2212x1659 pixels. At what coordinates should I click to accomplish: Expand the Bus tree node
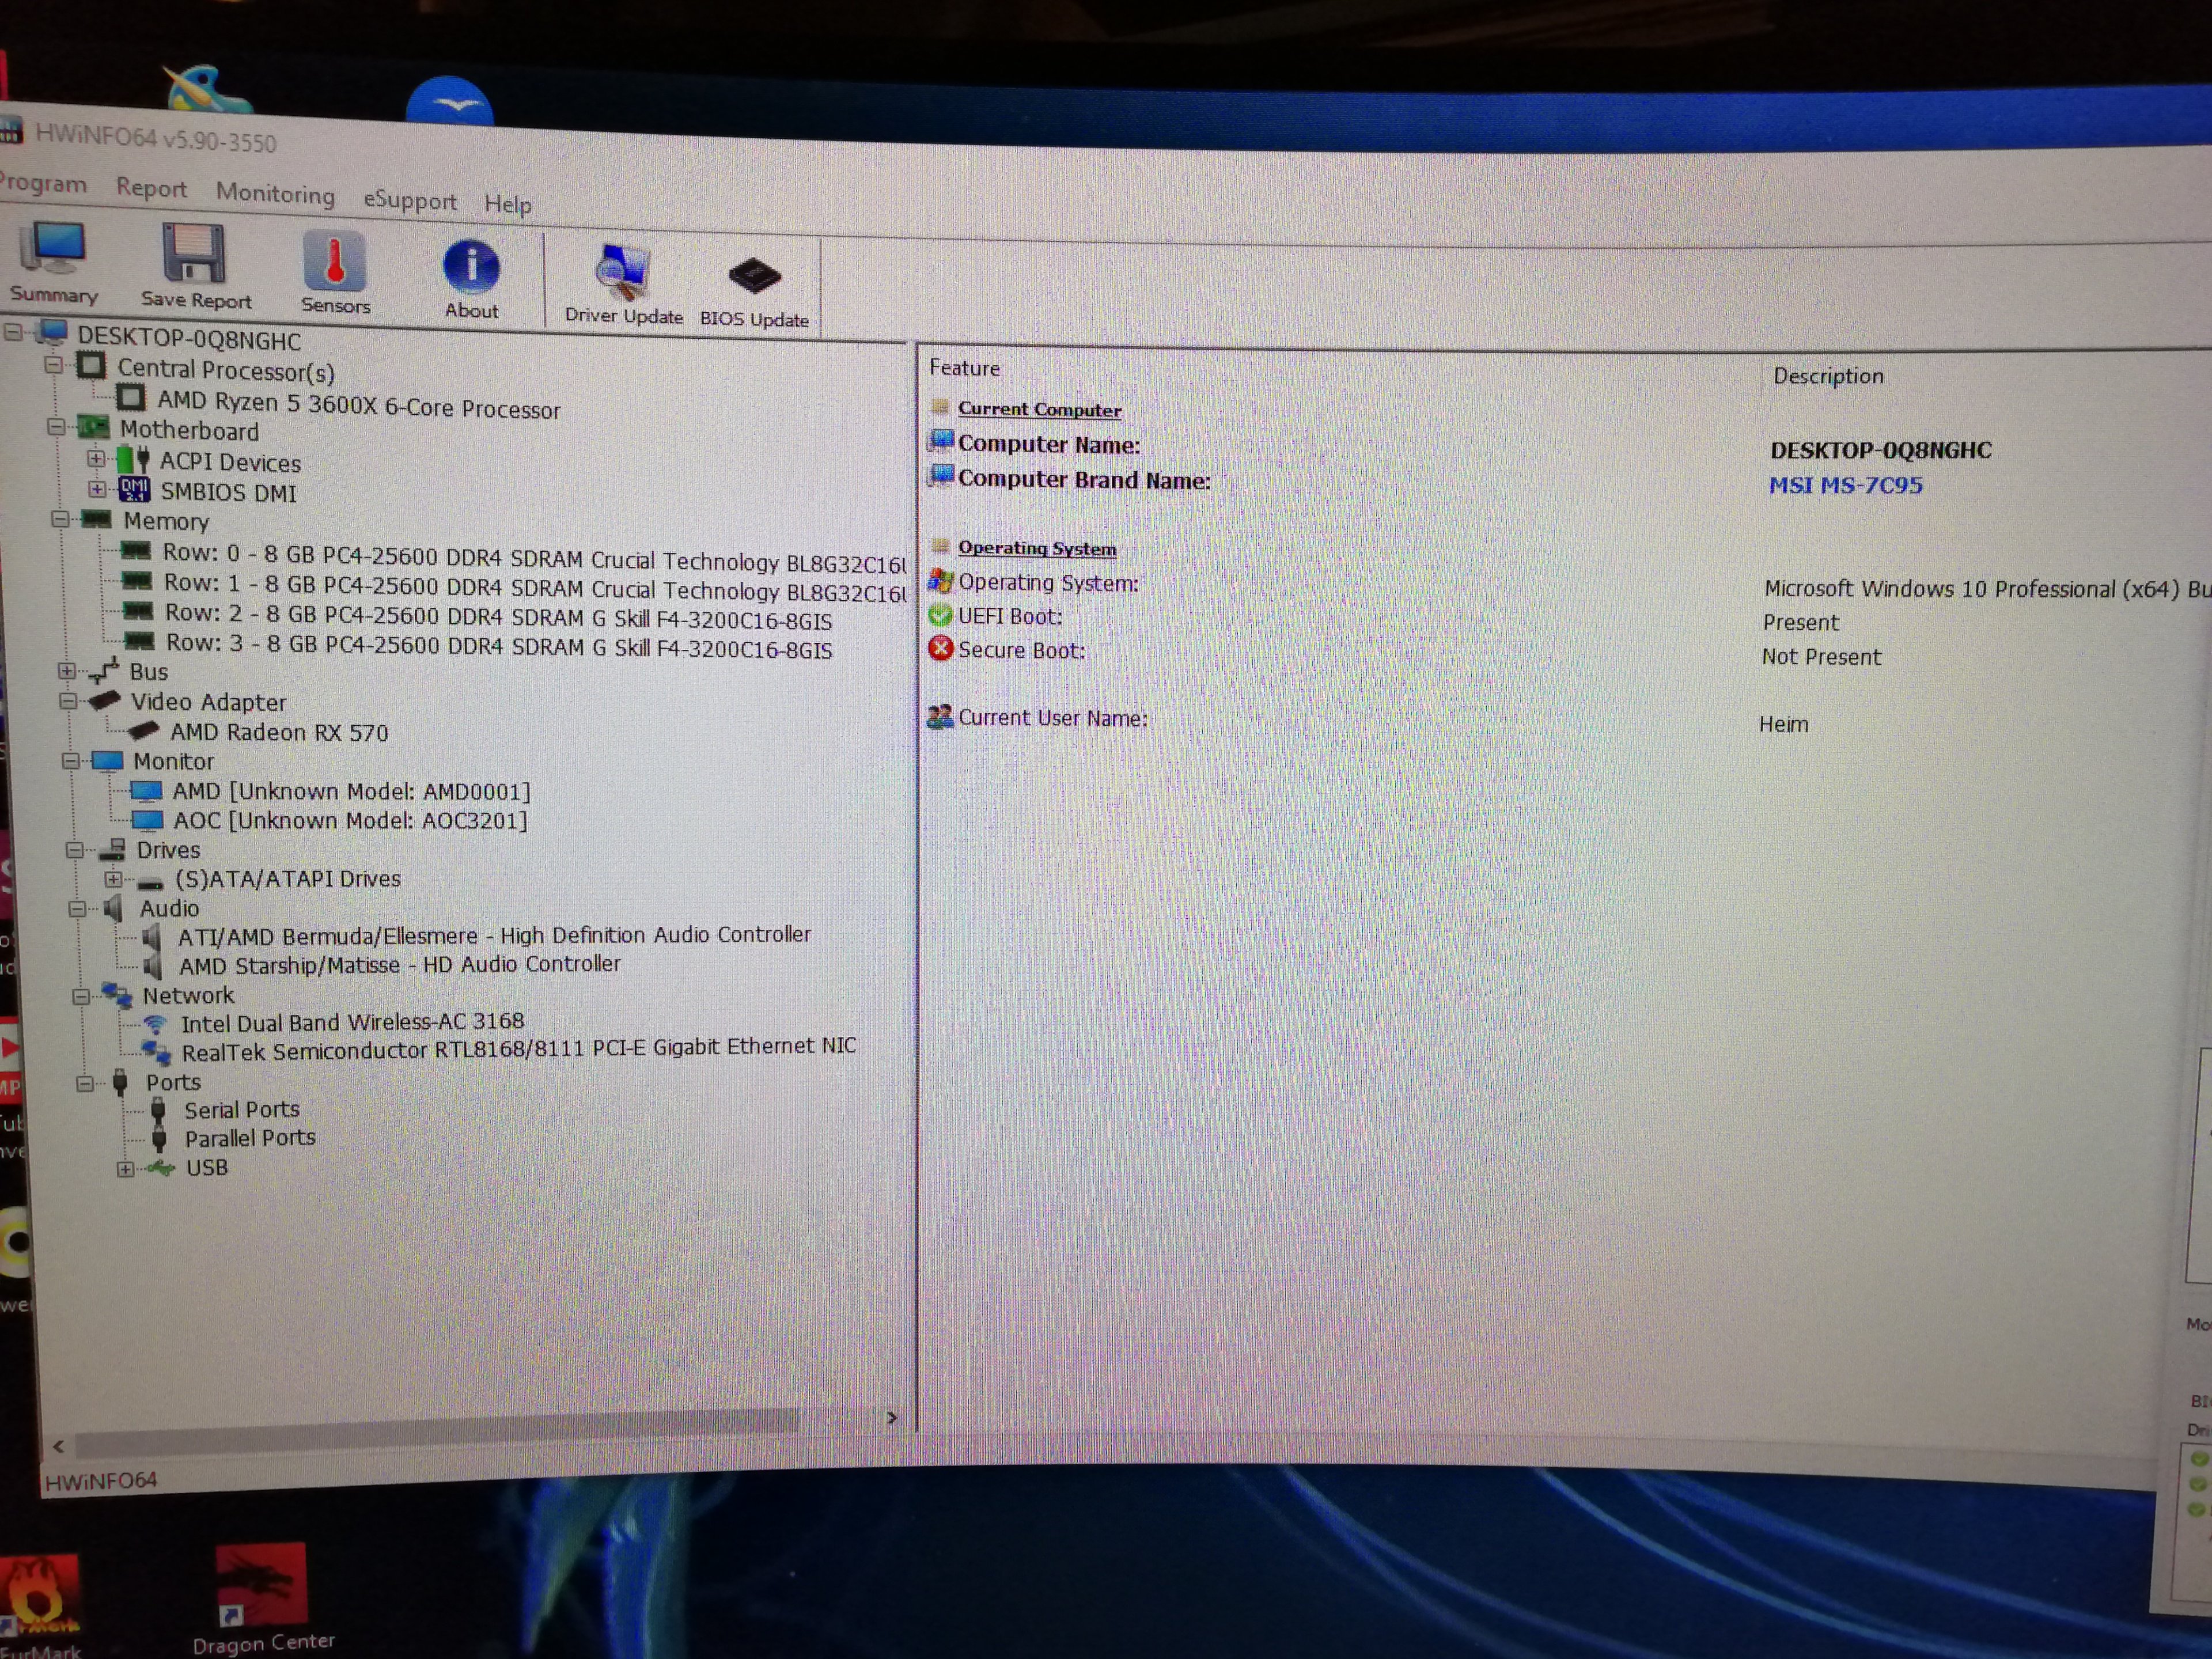66,671
